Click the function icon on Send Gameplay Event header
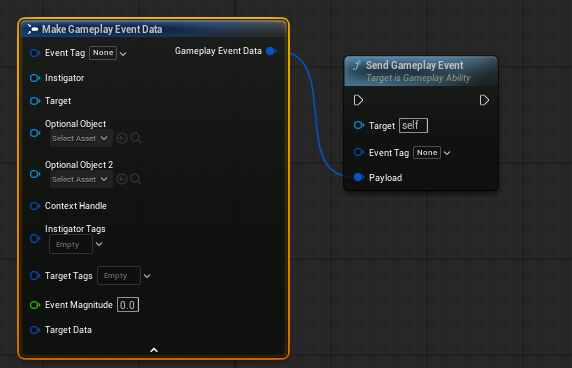The height and width of the screenshot is (368, 572). [x=357, y=66]
